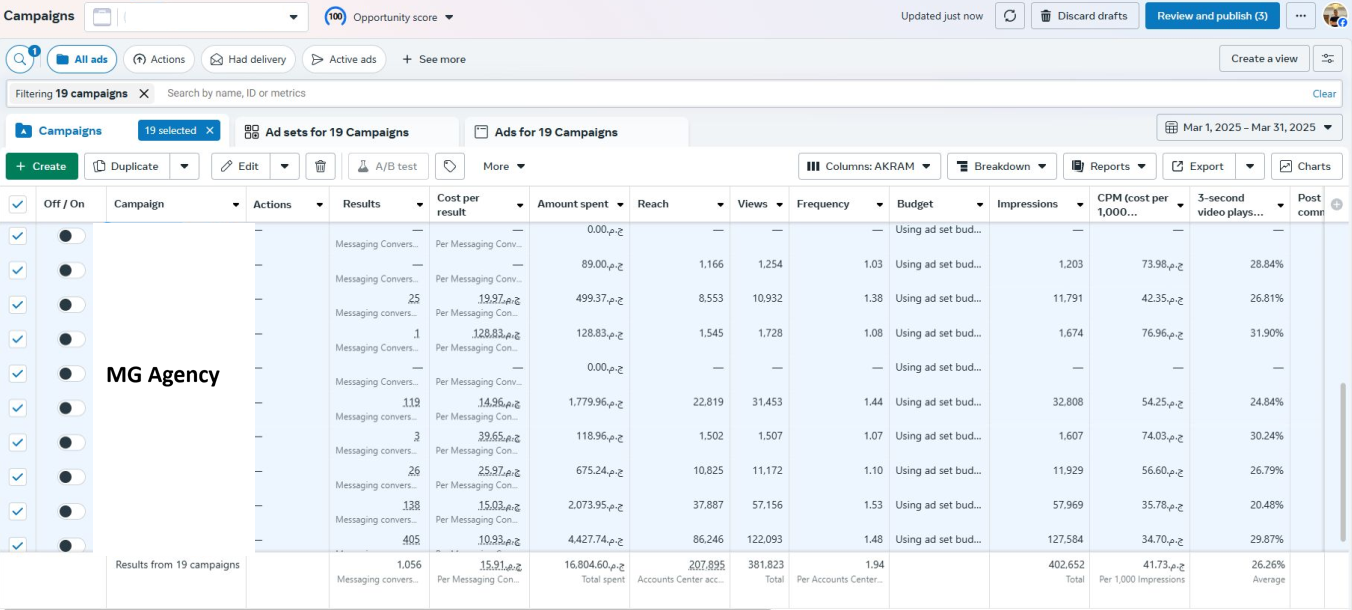Click the tag label icon in toolbar
Viewport: 1352px width, 610px height.
pyautogui.click(x=450, y=166)
